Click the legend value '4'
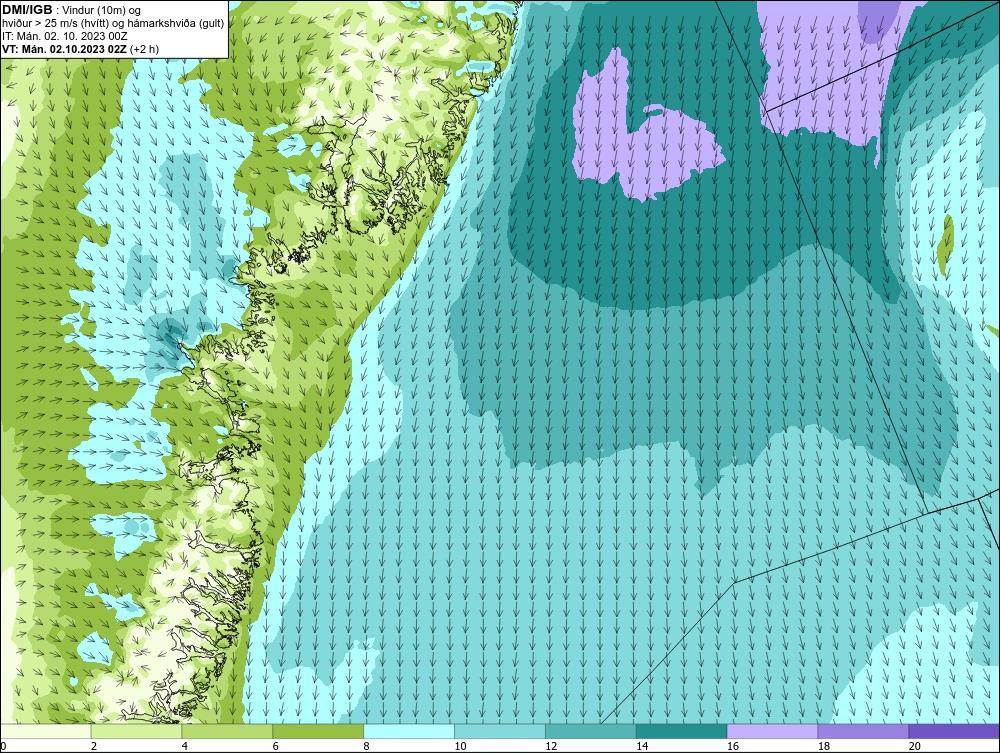The height and width of the screenshot is (753, 1000). coord(184,746)
